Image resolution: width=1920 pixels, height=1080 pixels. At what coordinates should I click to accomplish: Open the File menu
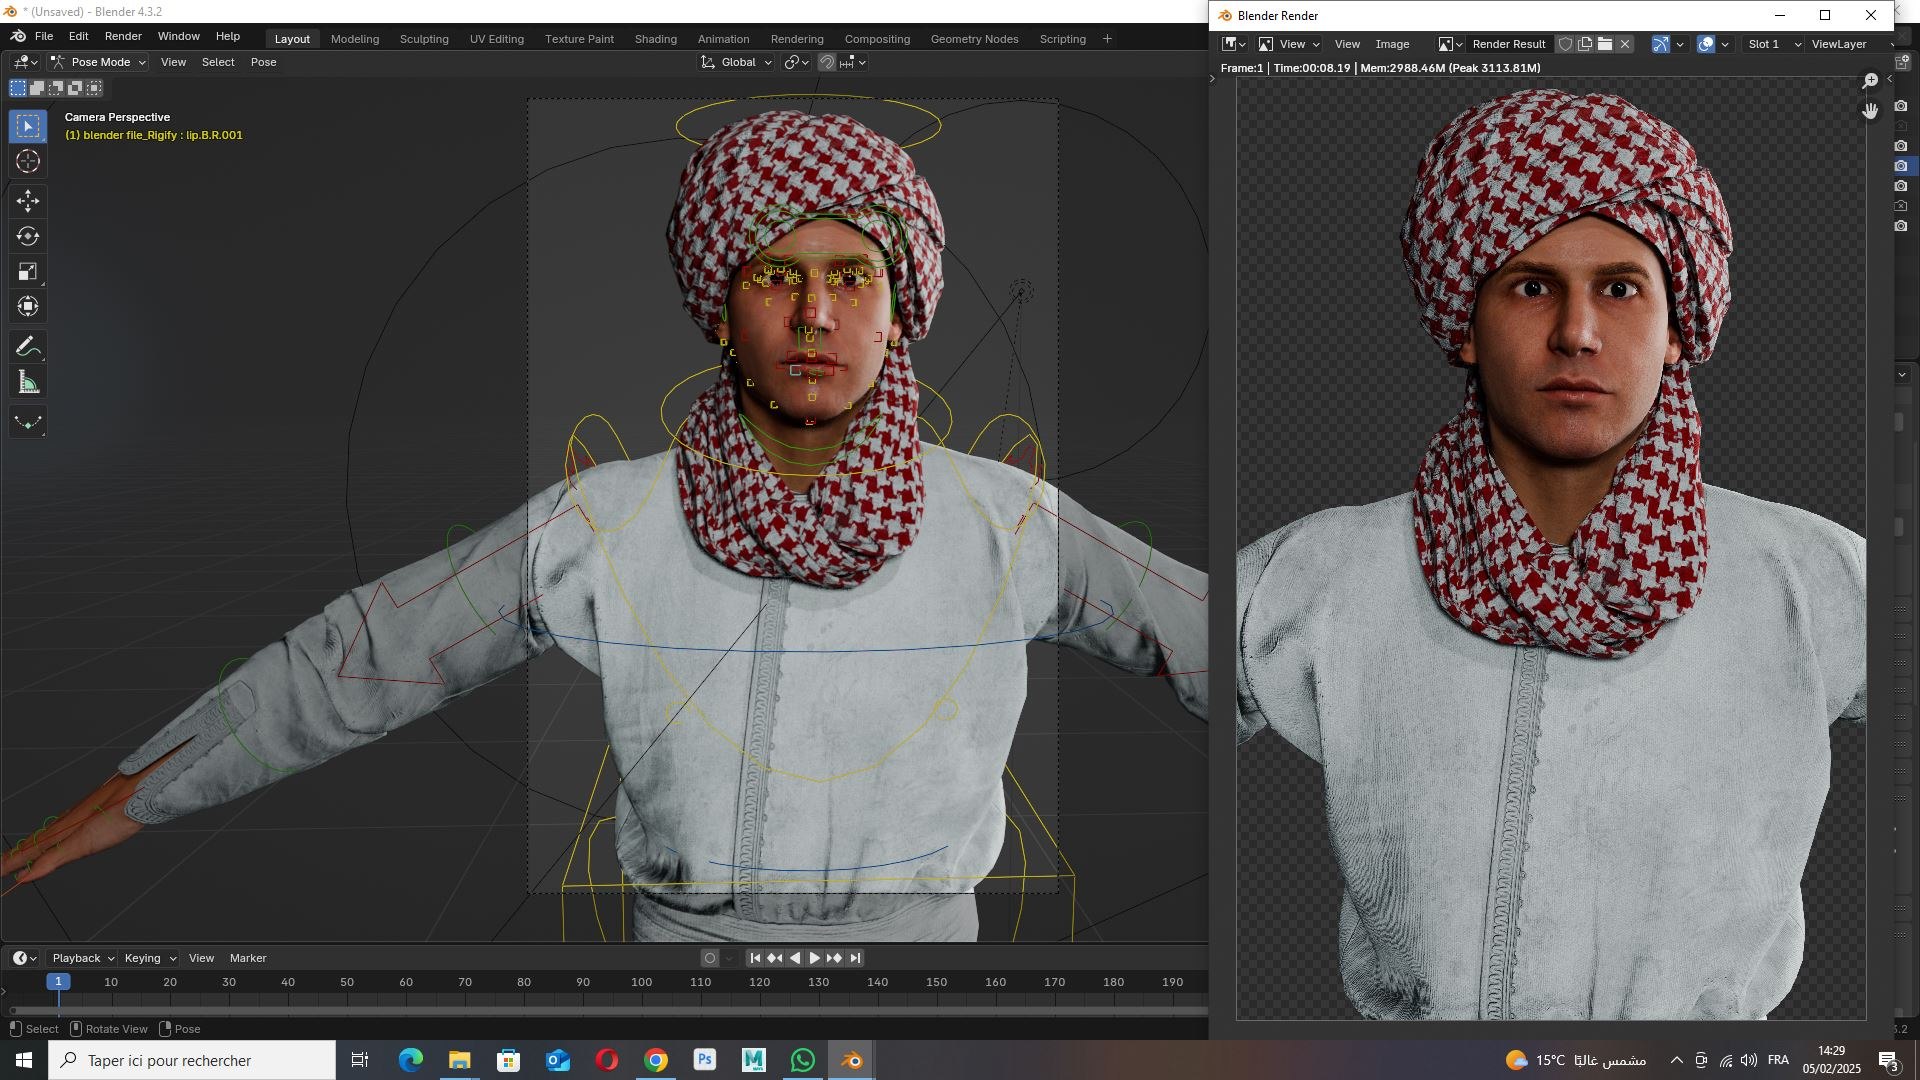(44, 36)
